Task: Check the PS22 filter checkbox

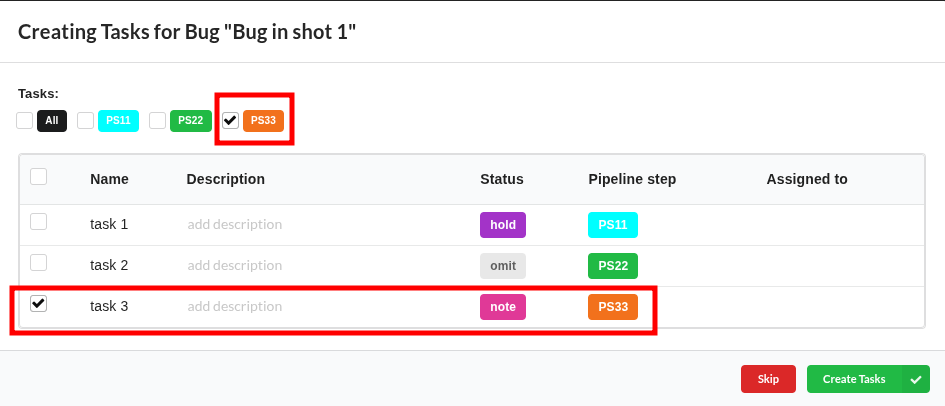Action: [158, 121]
